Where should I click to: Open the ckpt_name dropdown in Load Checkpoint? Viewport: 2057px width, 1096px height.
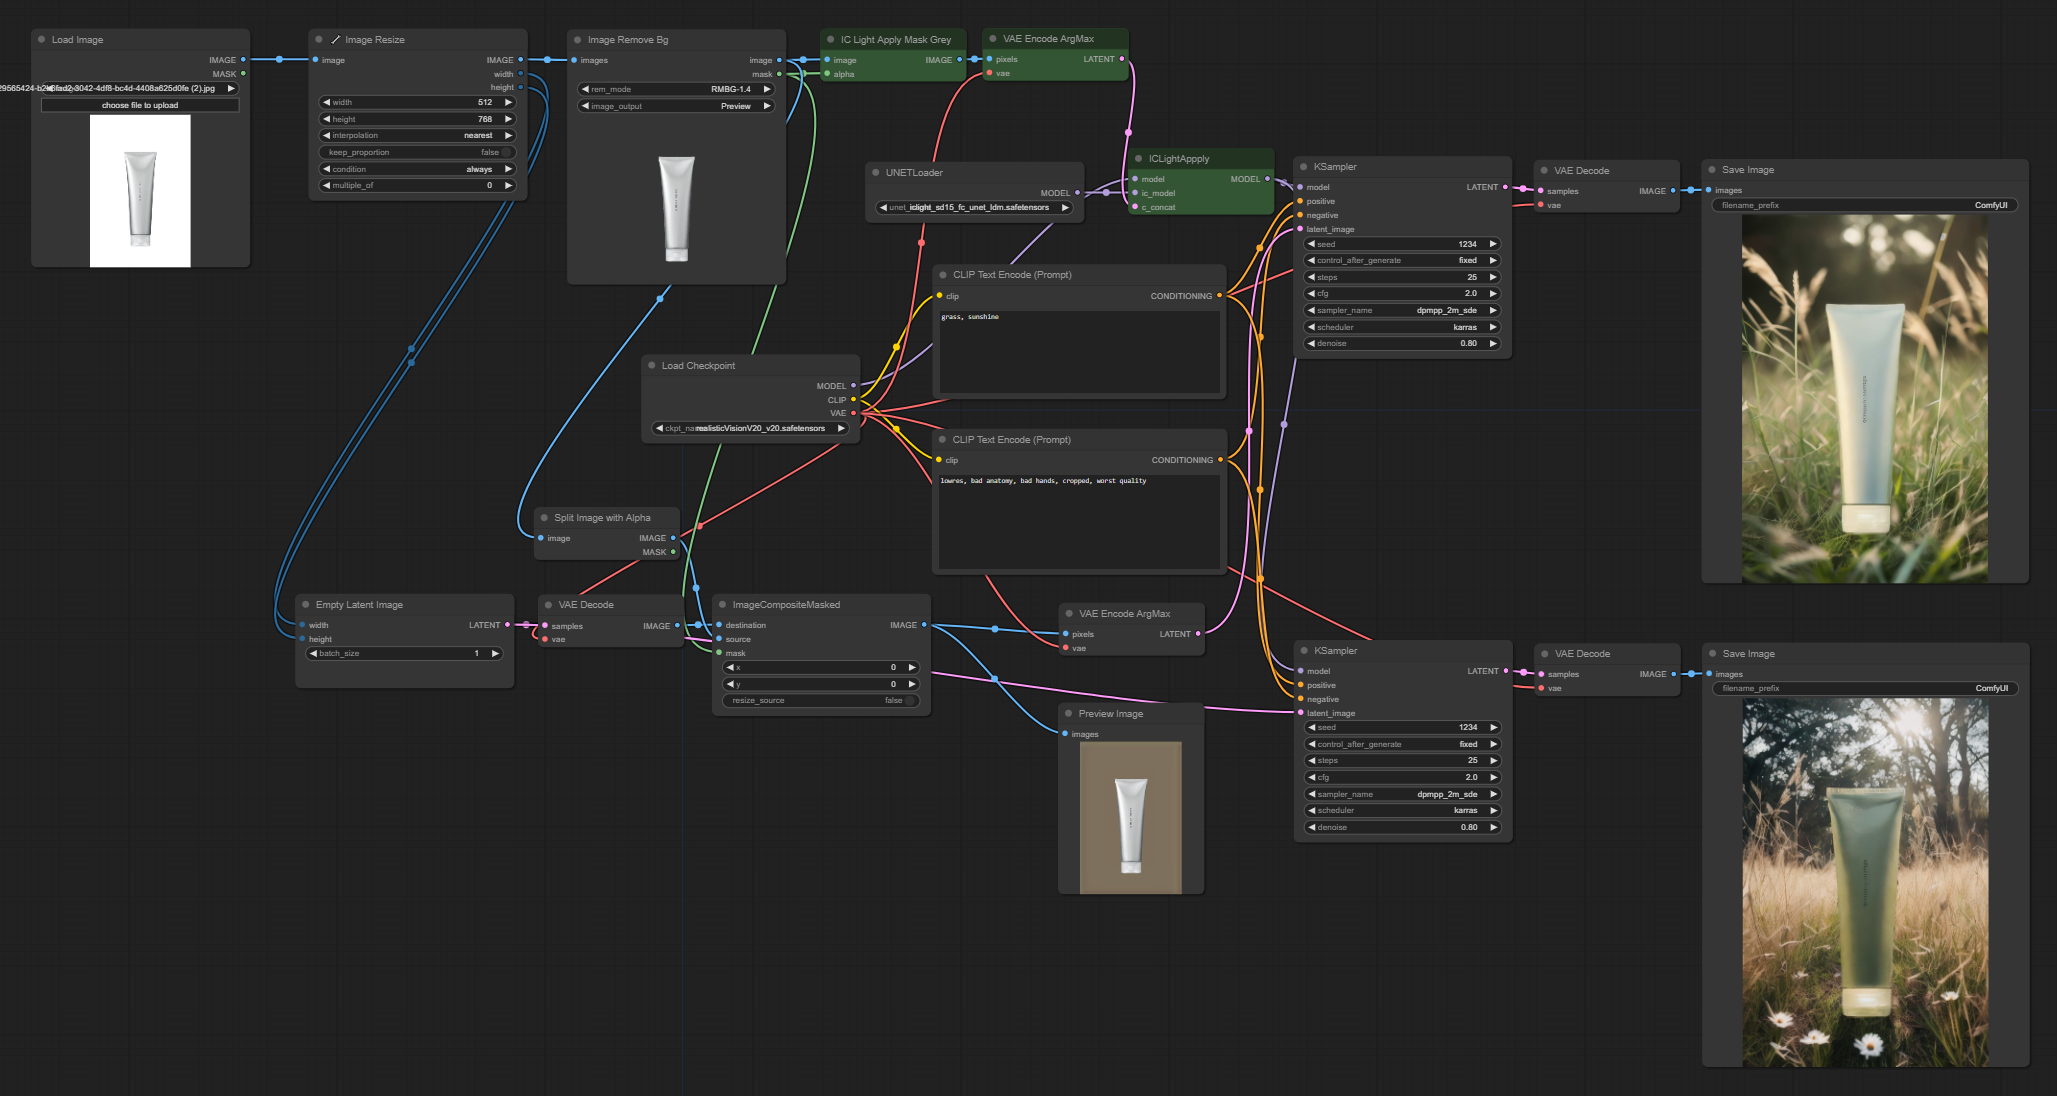[750, 428]
